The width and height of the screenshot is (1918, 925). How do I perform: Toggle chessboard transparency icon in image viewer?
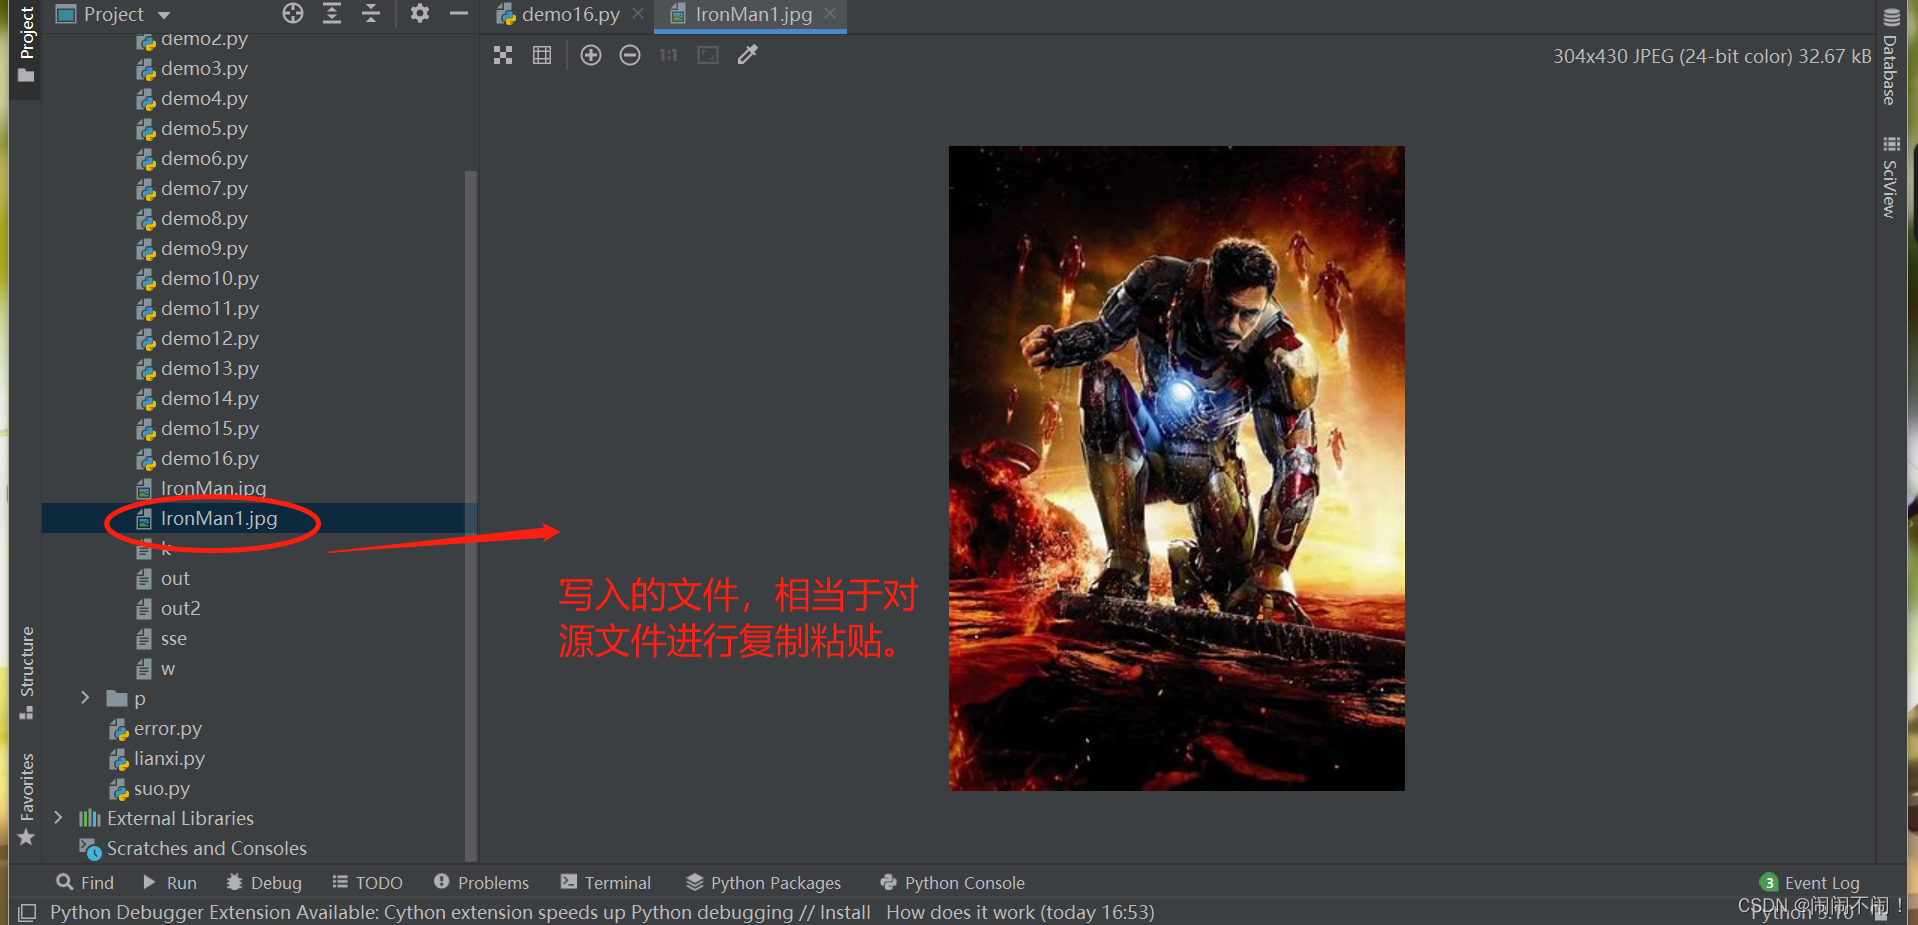(x=503, y=56)
